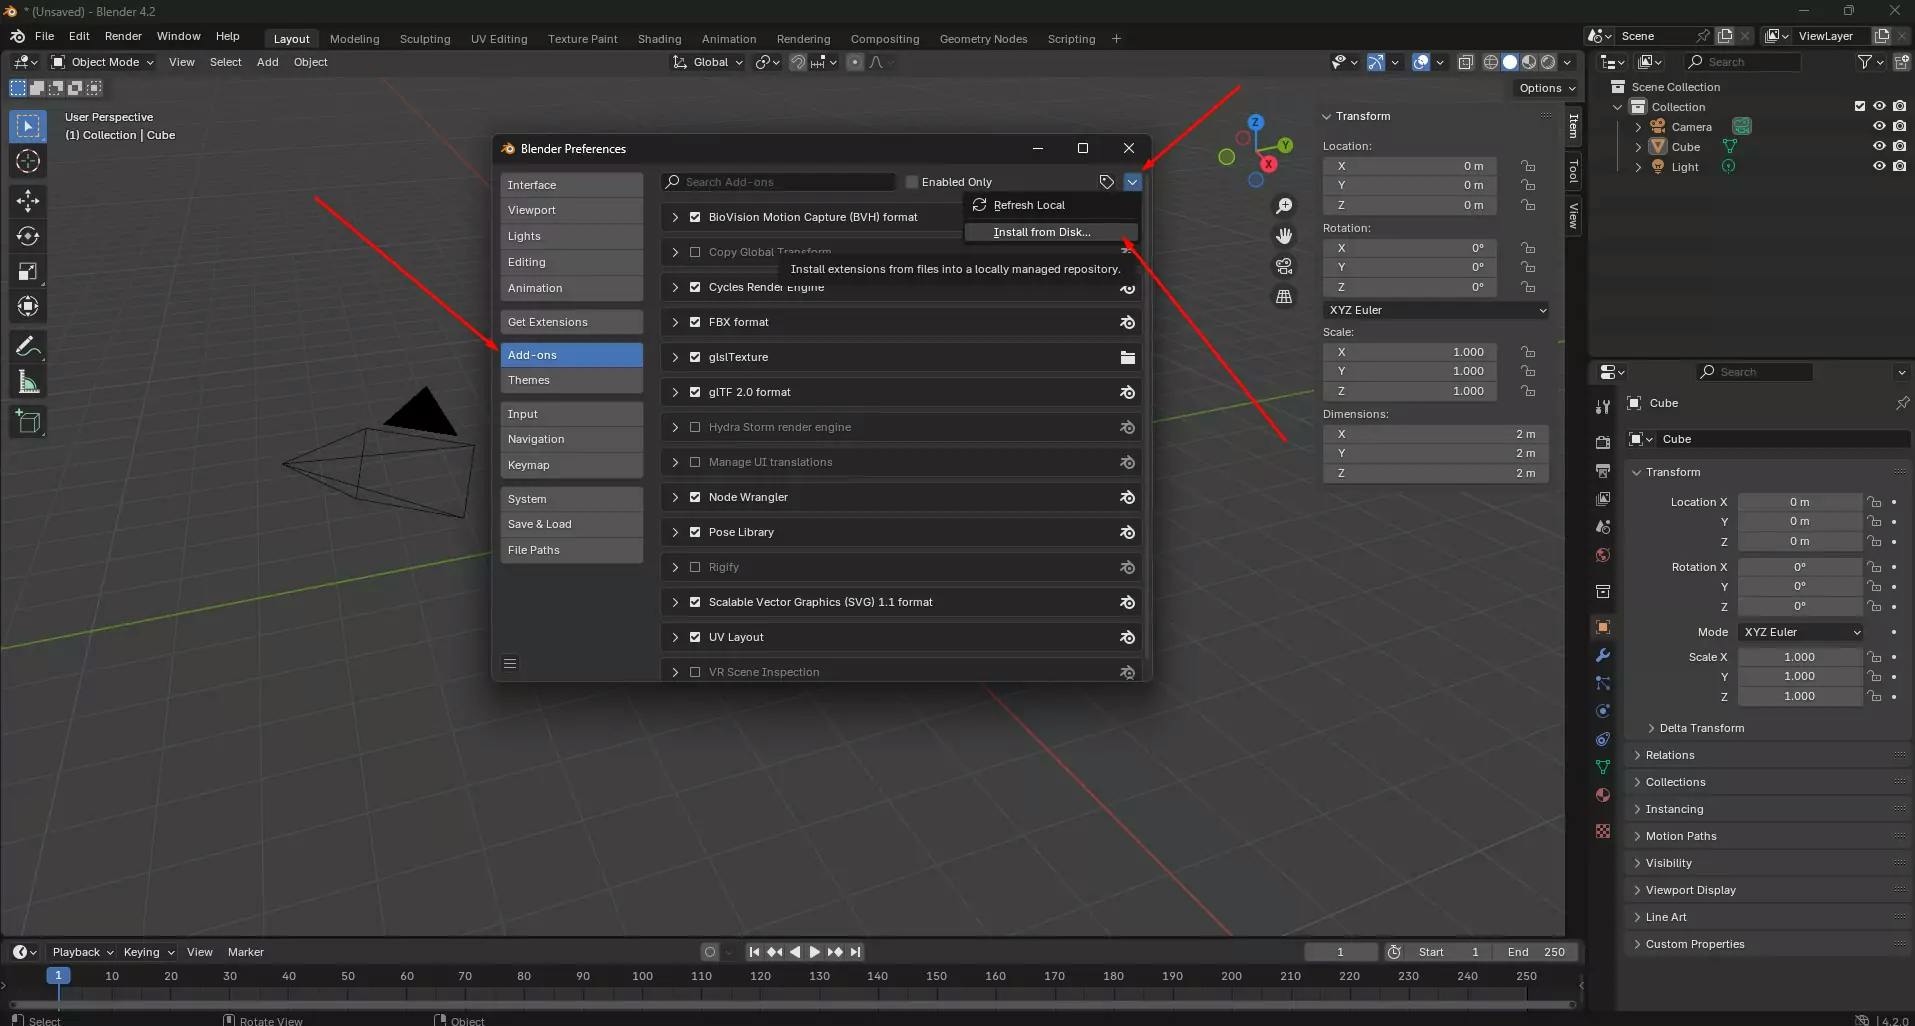
Task: Click Dimensions X value field 2 m
Action: (1436, 434)
